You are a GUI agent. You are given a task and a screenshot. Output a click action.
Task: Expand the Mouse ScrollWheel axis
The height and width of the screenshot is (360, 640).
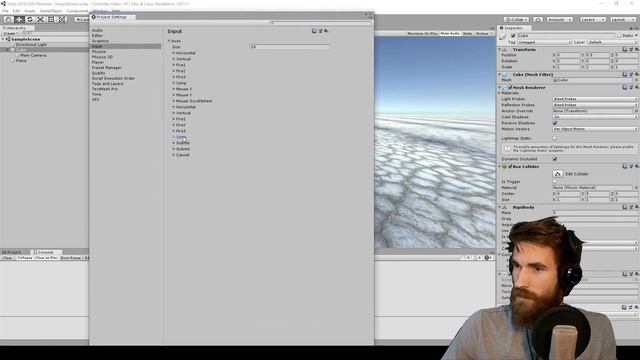pyautogui.click(x=173, y=101)
